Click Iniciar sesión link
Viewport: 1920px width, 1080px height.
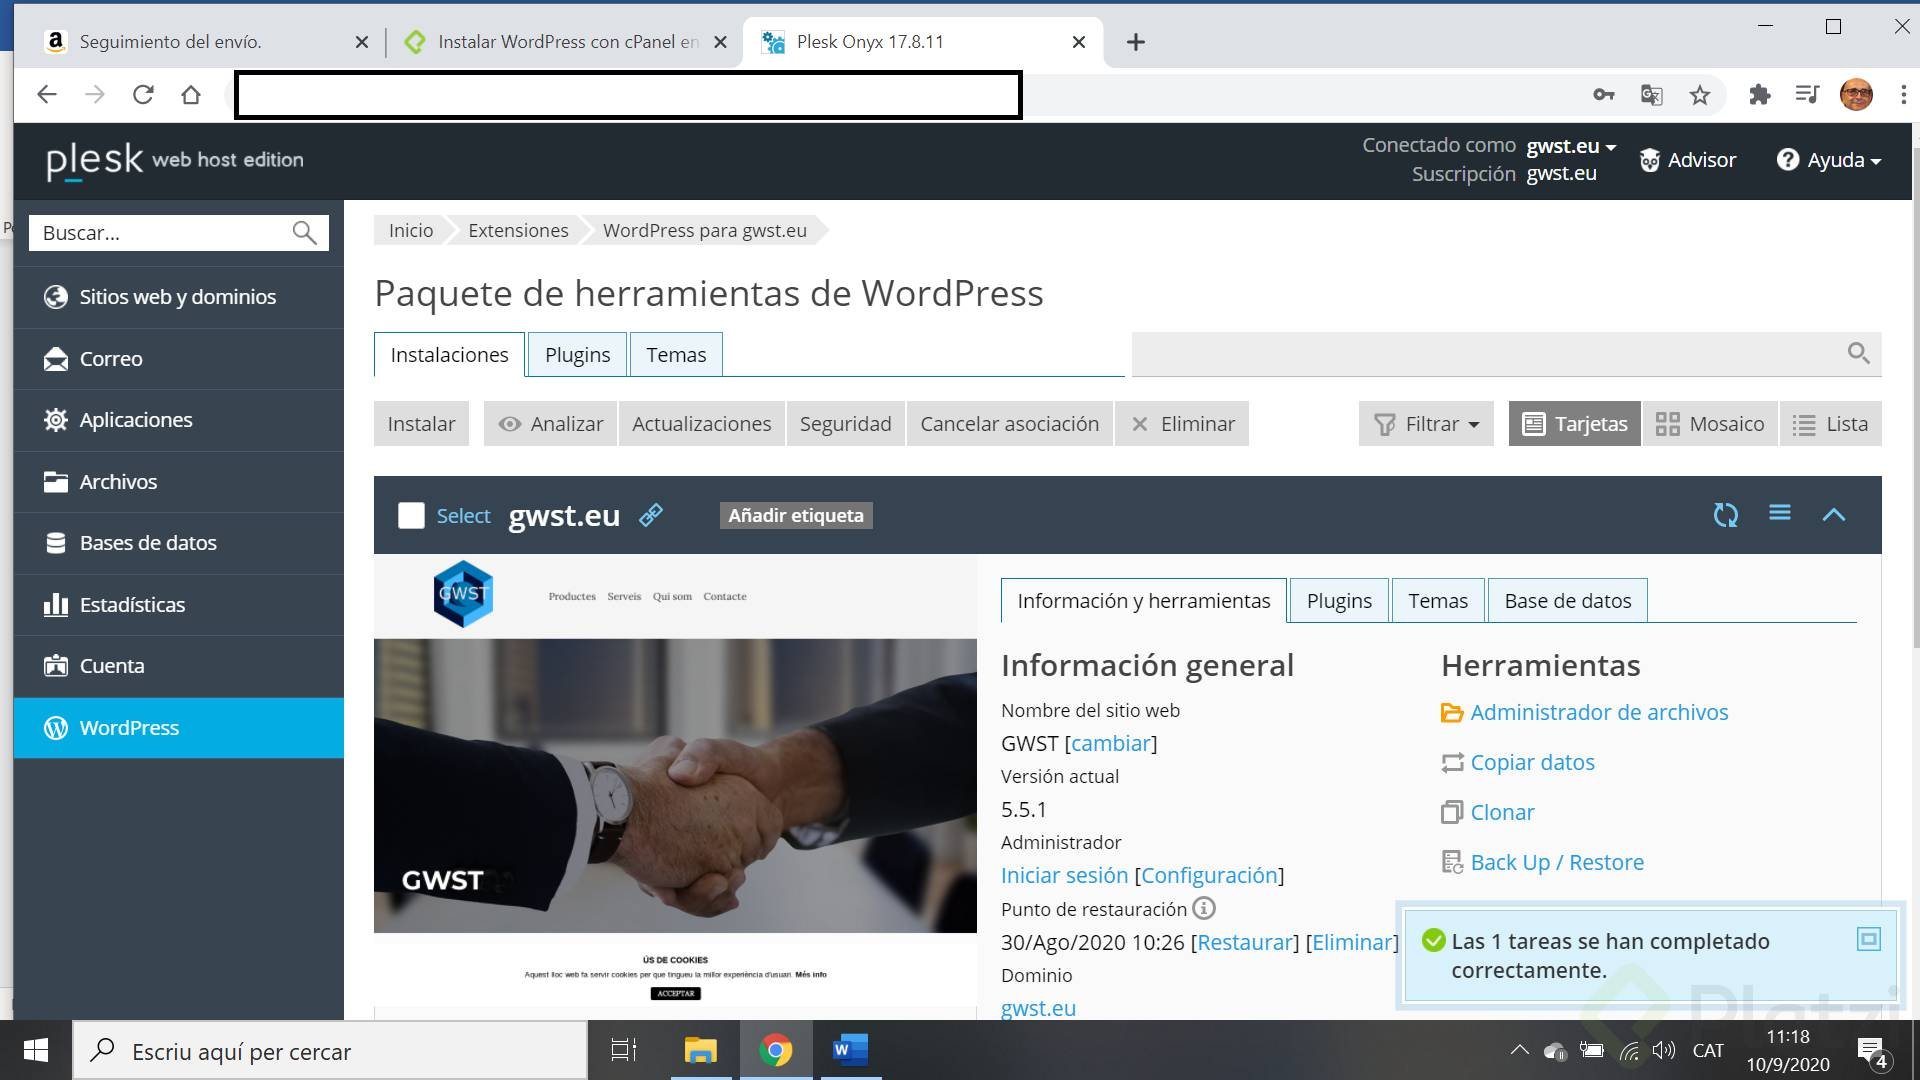pos(1064,876)
